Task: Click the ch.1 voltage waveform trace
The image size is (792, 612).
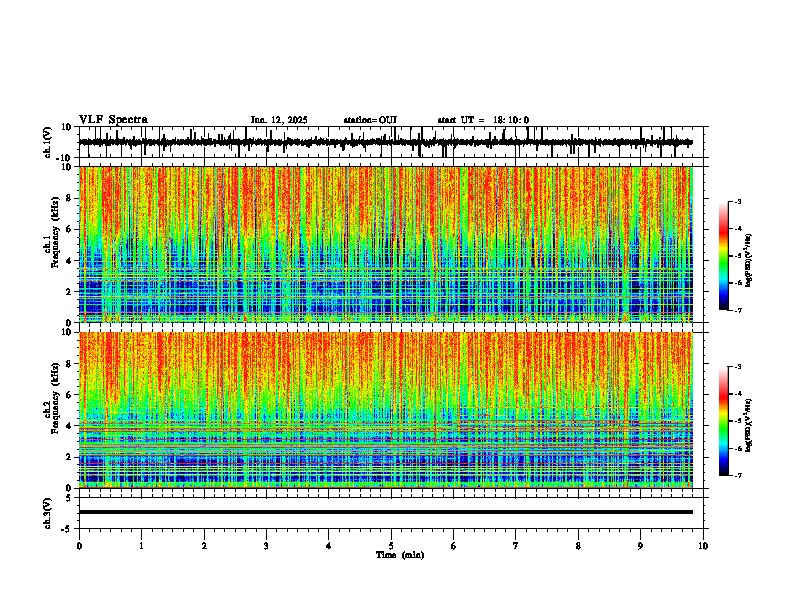Action: tap(385, 142)
